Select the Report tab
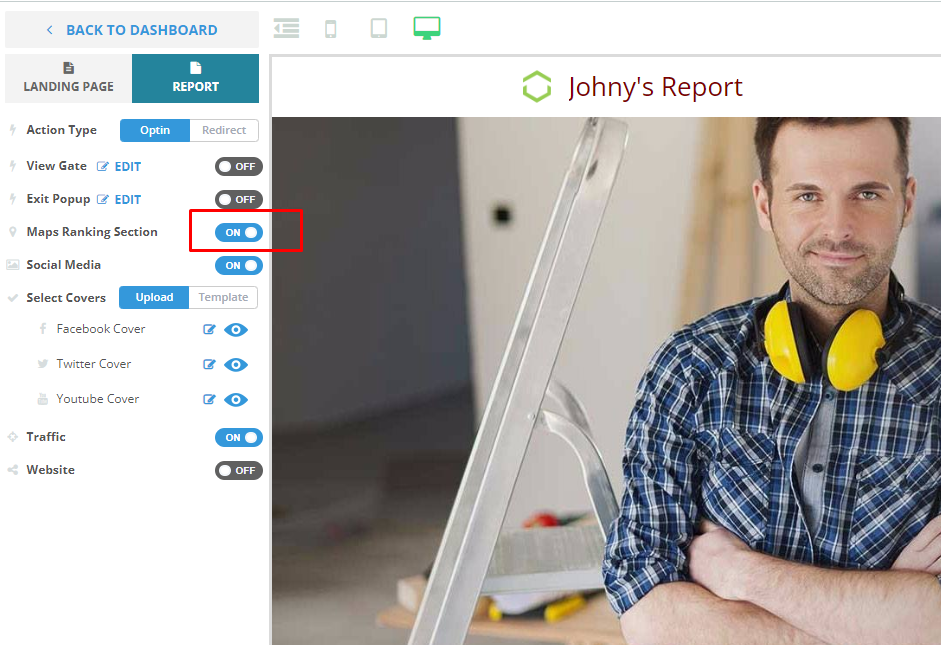The height and width of the screenshot is (645, 941). [x=195, y=79]
